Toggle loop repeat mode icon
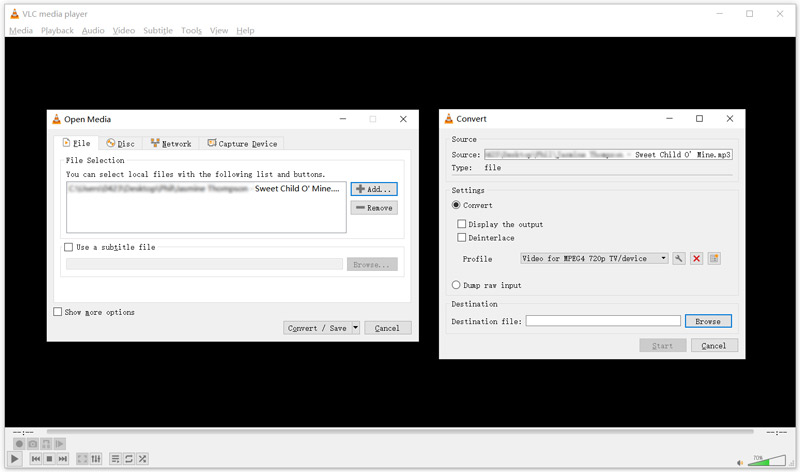Viewport: 800px width, 472px height. [x=129, y=459]
